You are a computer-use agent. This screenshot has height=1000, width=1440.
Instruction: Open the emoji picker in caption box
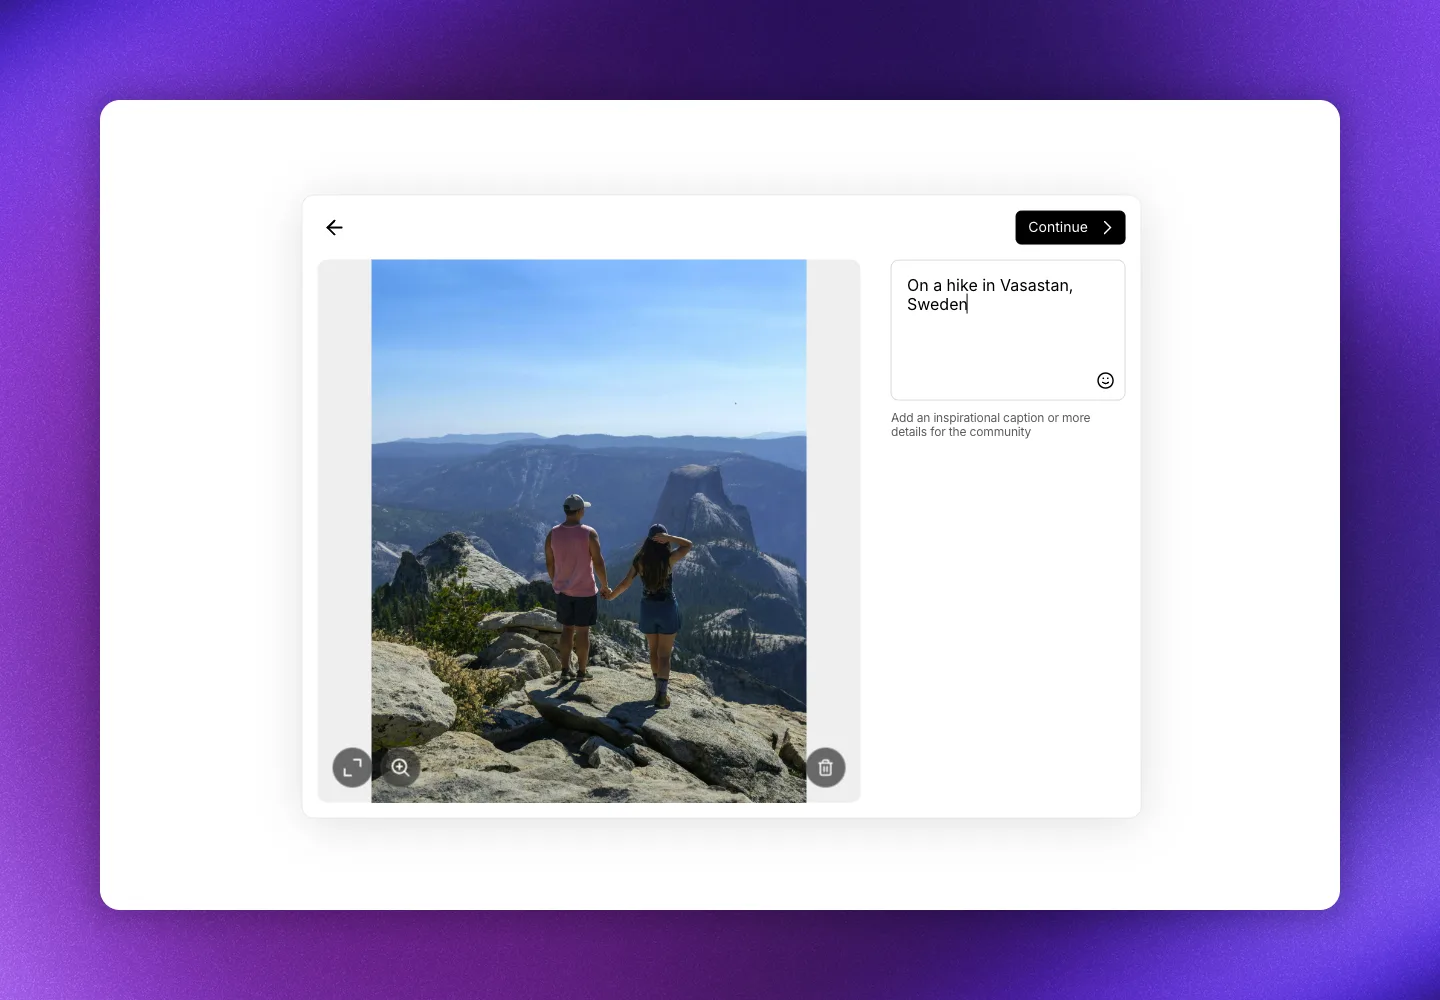[x=1105, y=380]
